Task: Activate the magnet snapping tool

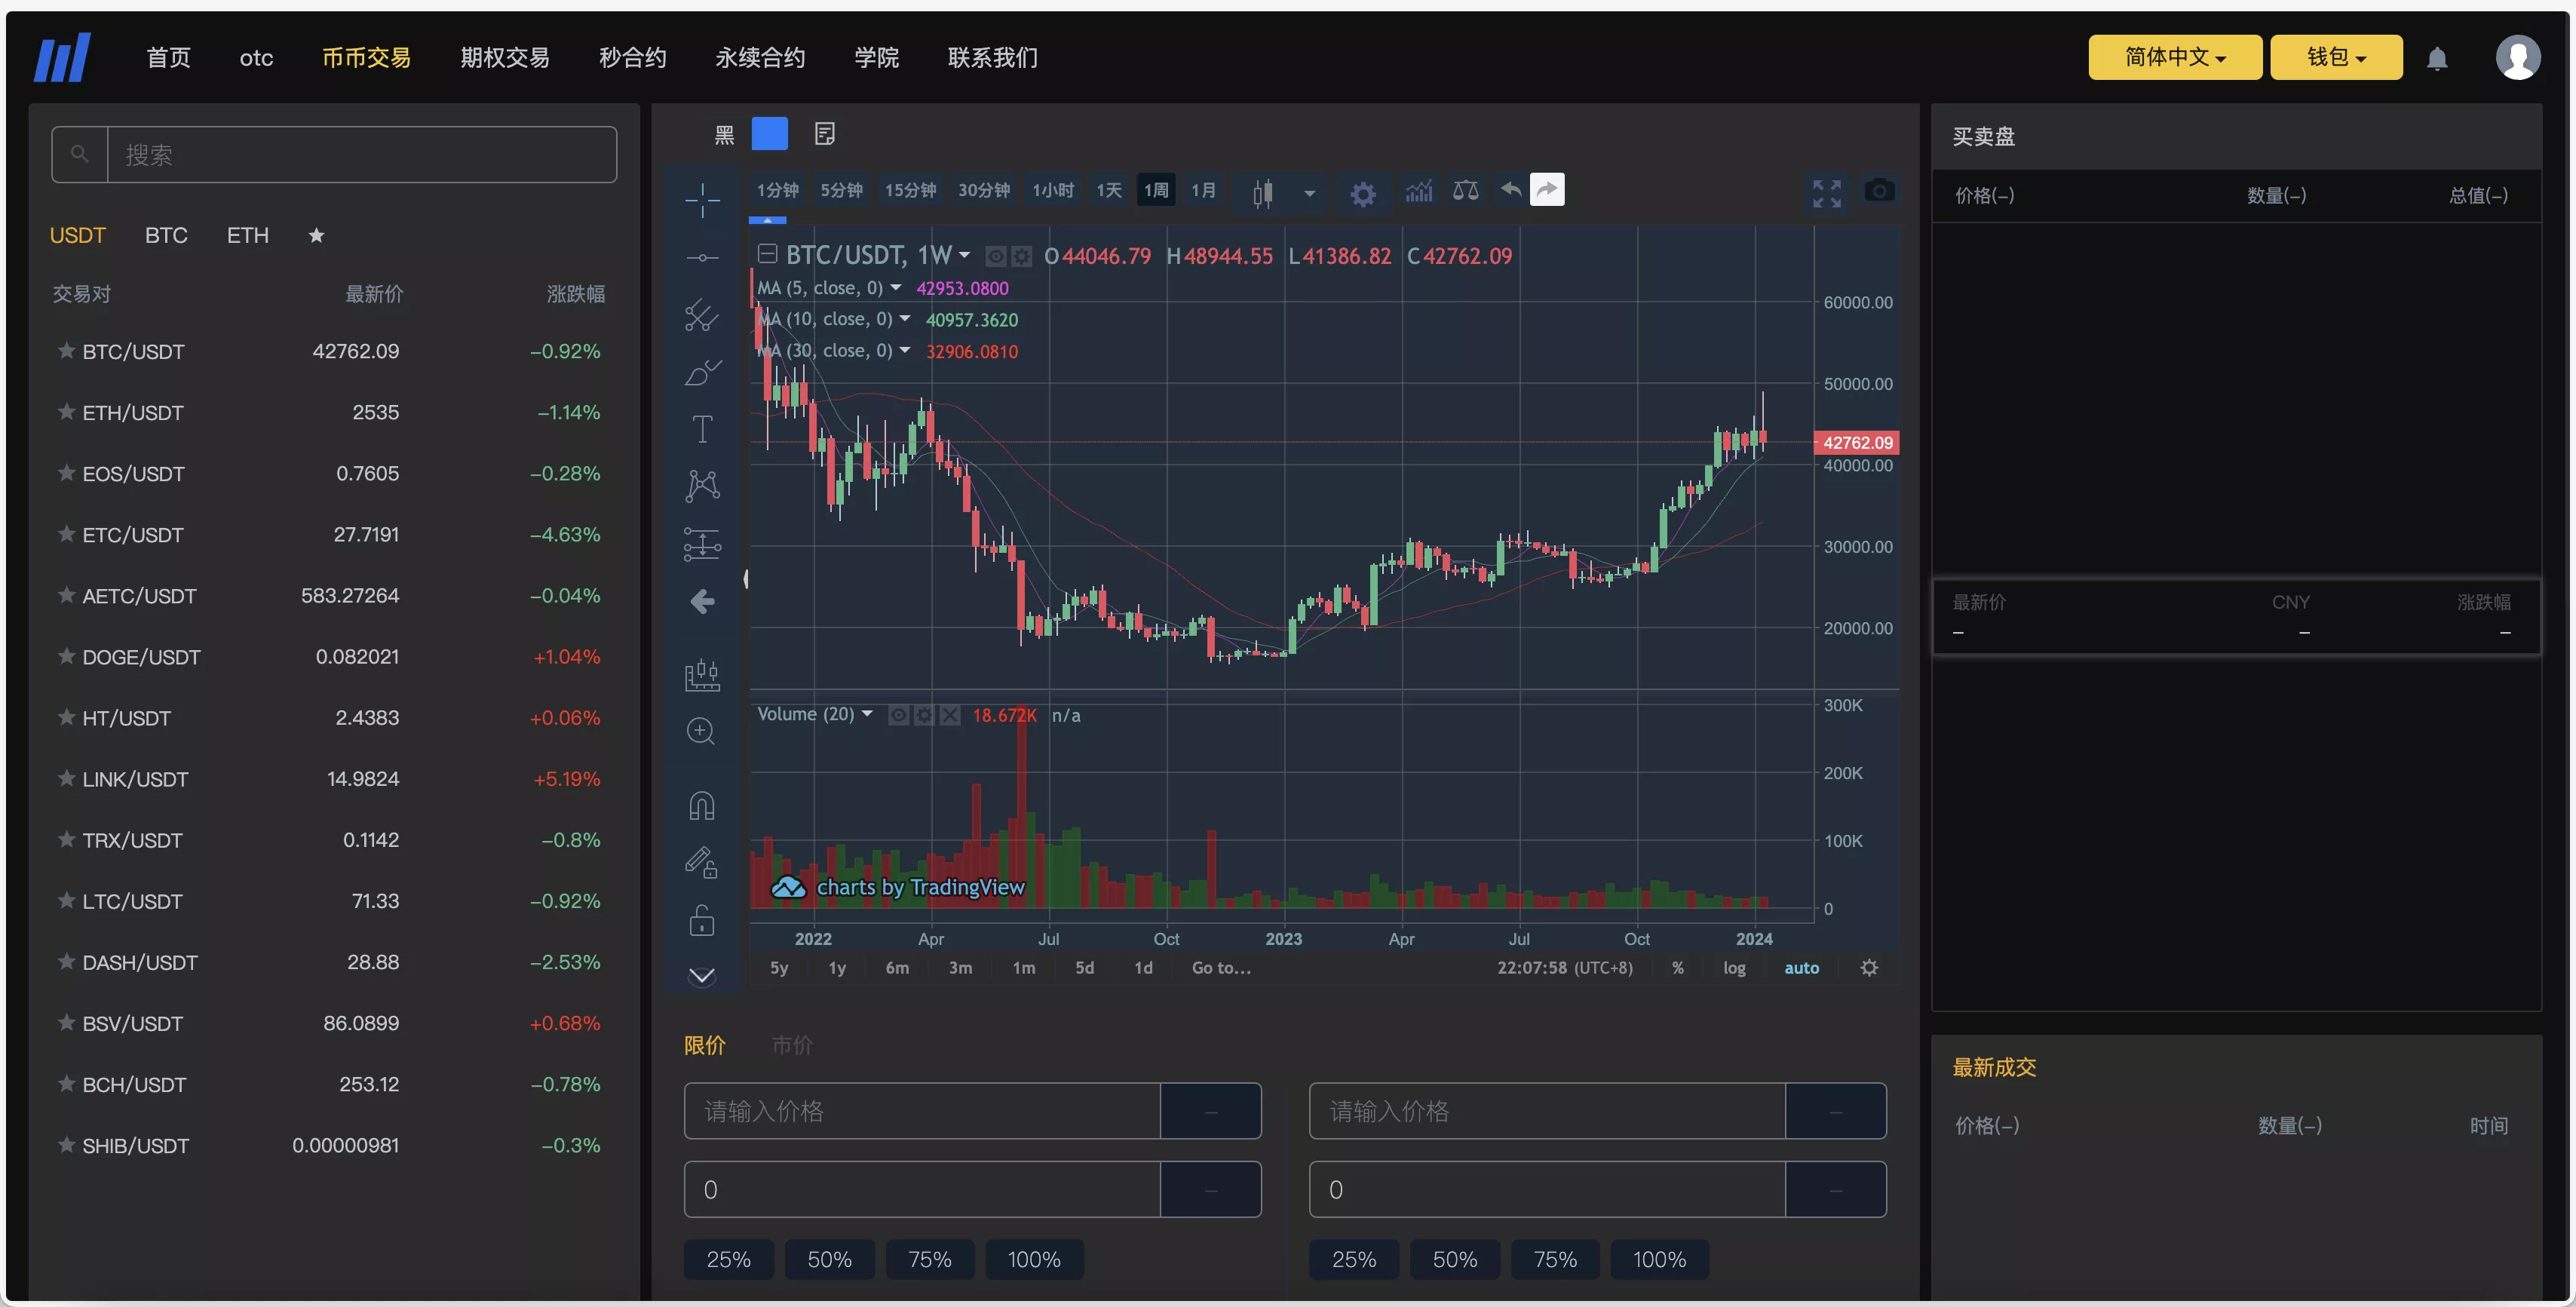Action: pos(702,805)
